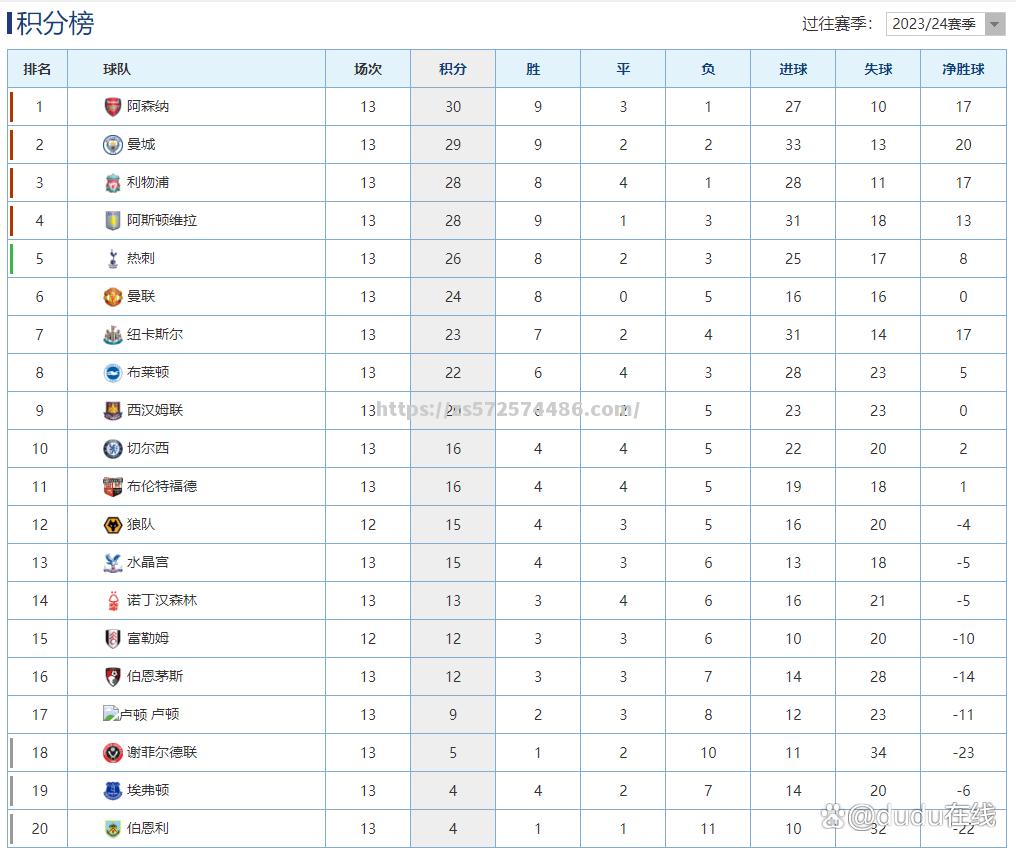Click the Wolves crest icon

tap(113, 524)
